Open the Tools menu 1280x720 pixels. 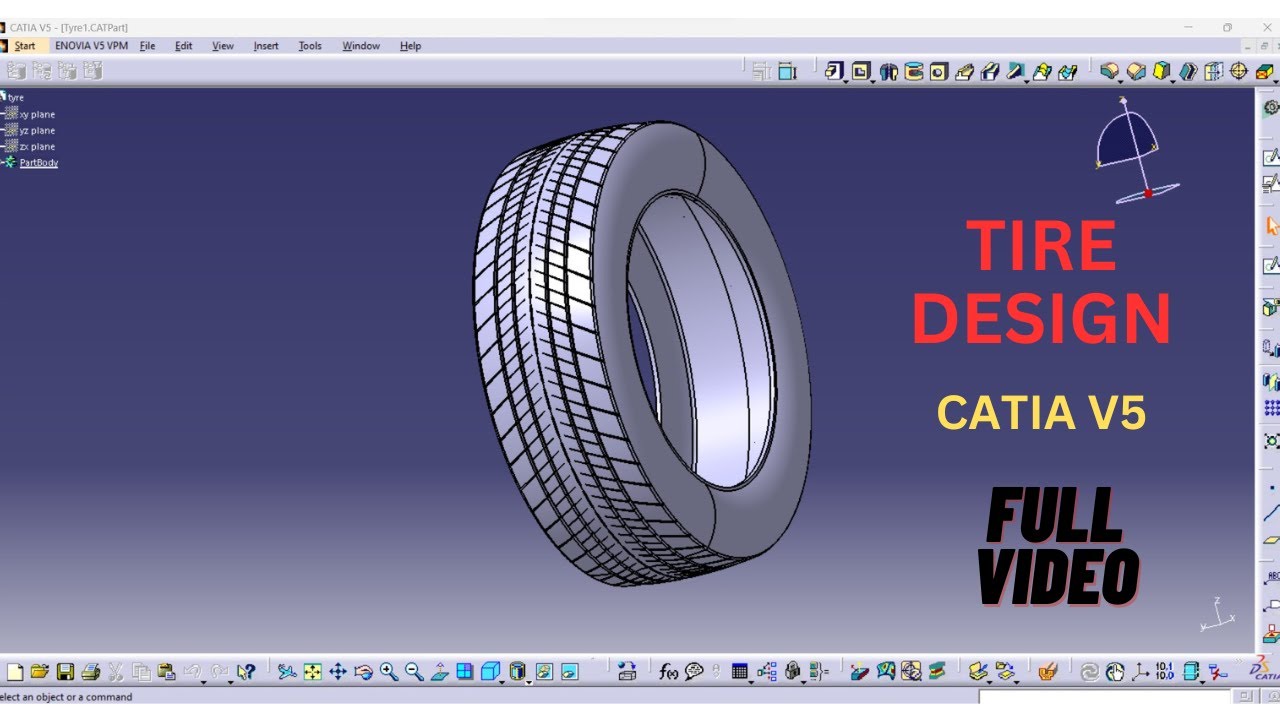(310, 46)
